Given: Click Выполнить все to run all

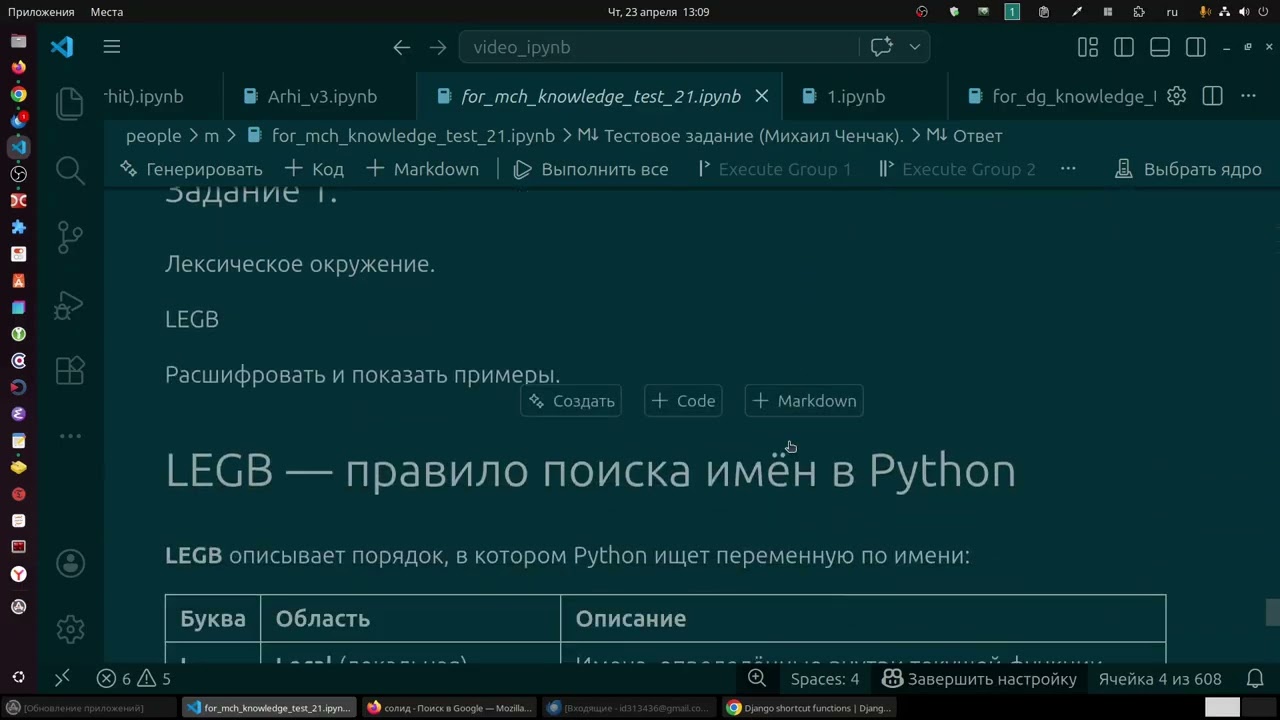Looking at the screenshot, I should (591, 169).
